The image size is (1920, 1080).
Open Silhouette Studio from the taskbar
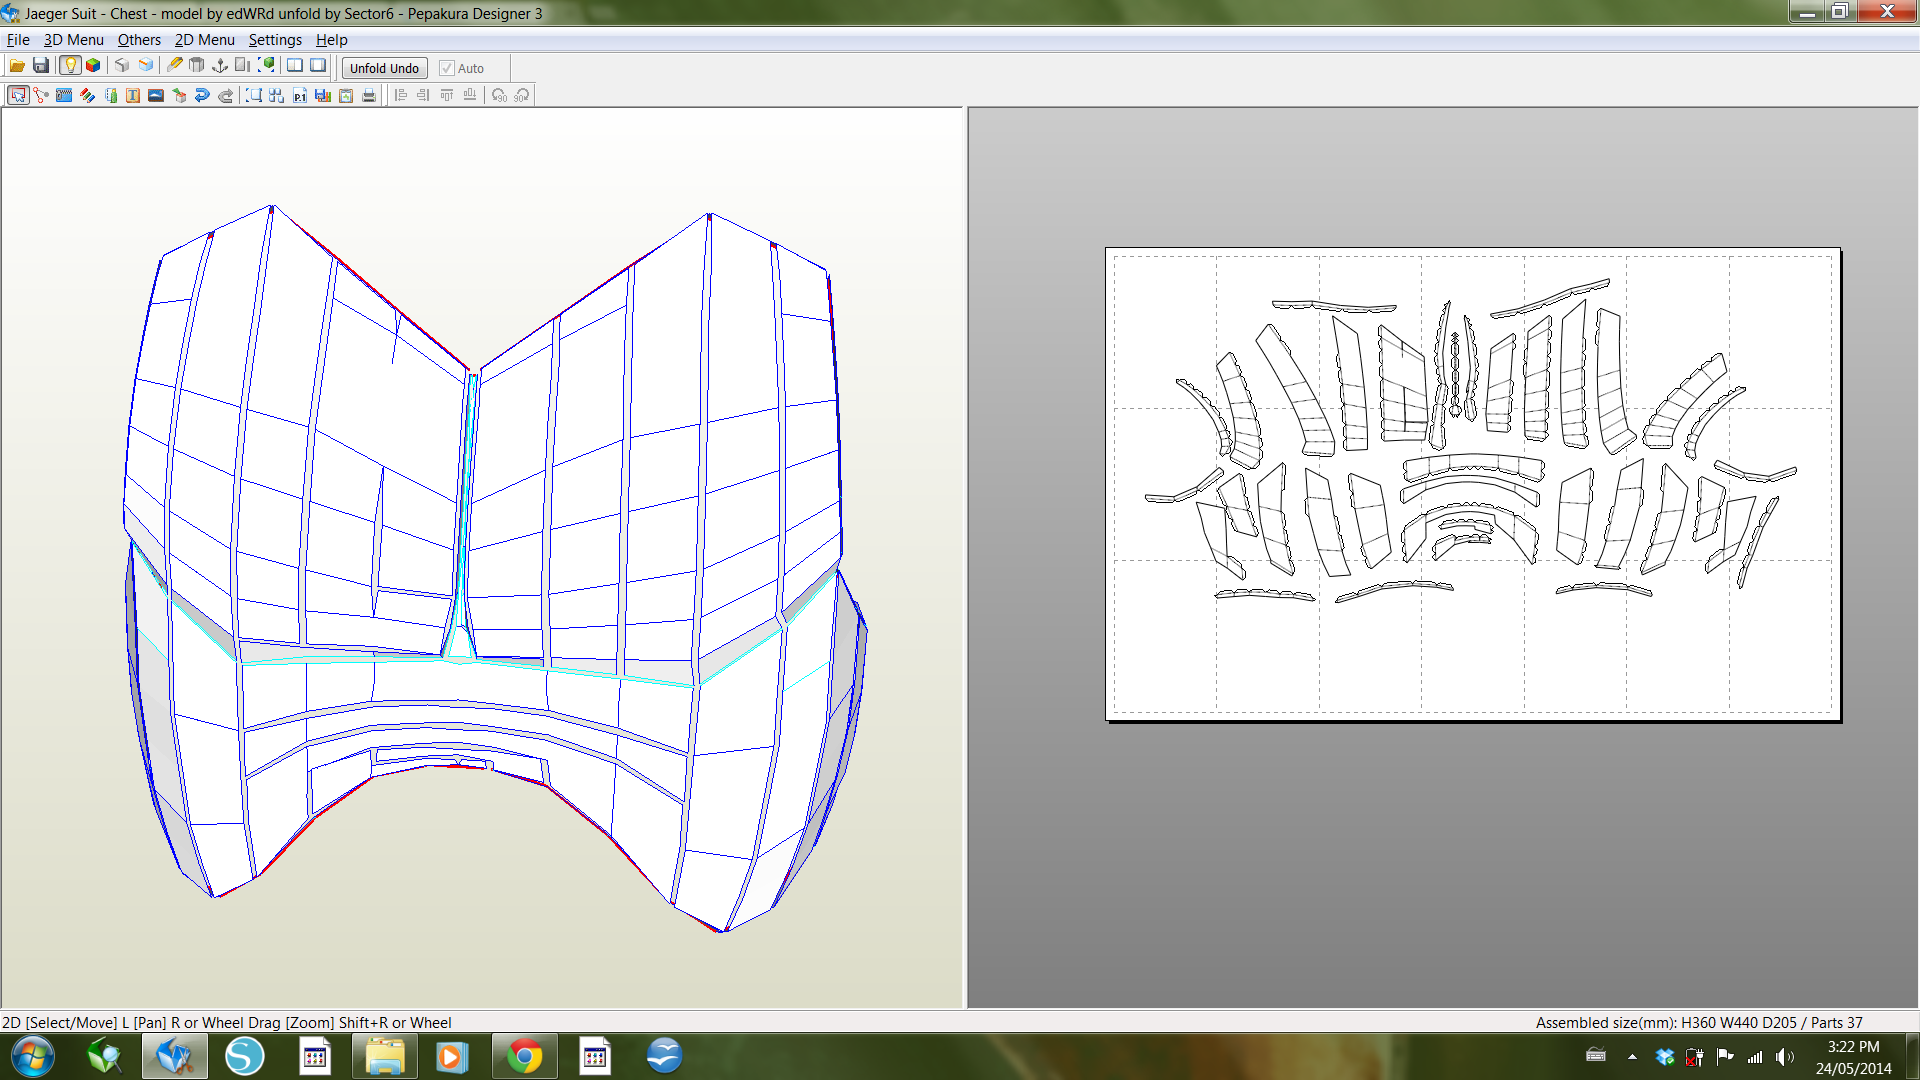coord(245,1056)
